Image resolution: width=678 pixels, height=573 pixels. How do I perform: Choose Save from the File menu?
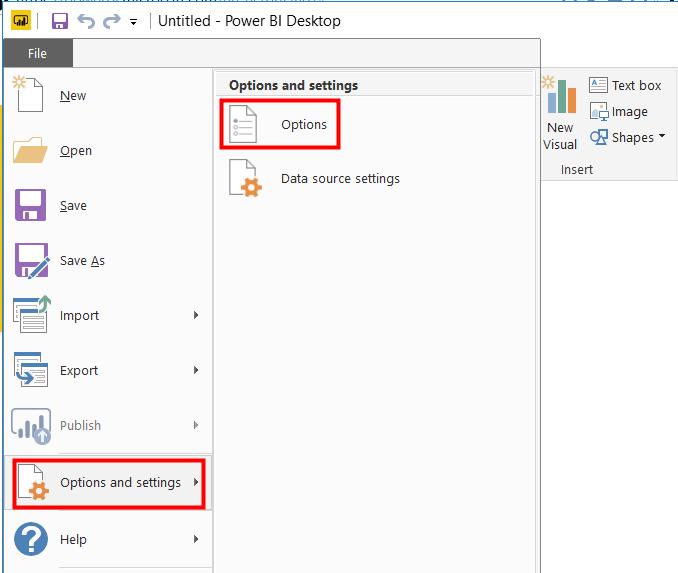point(73,205)
